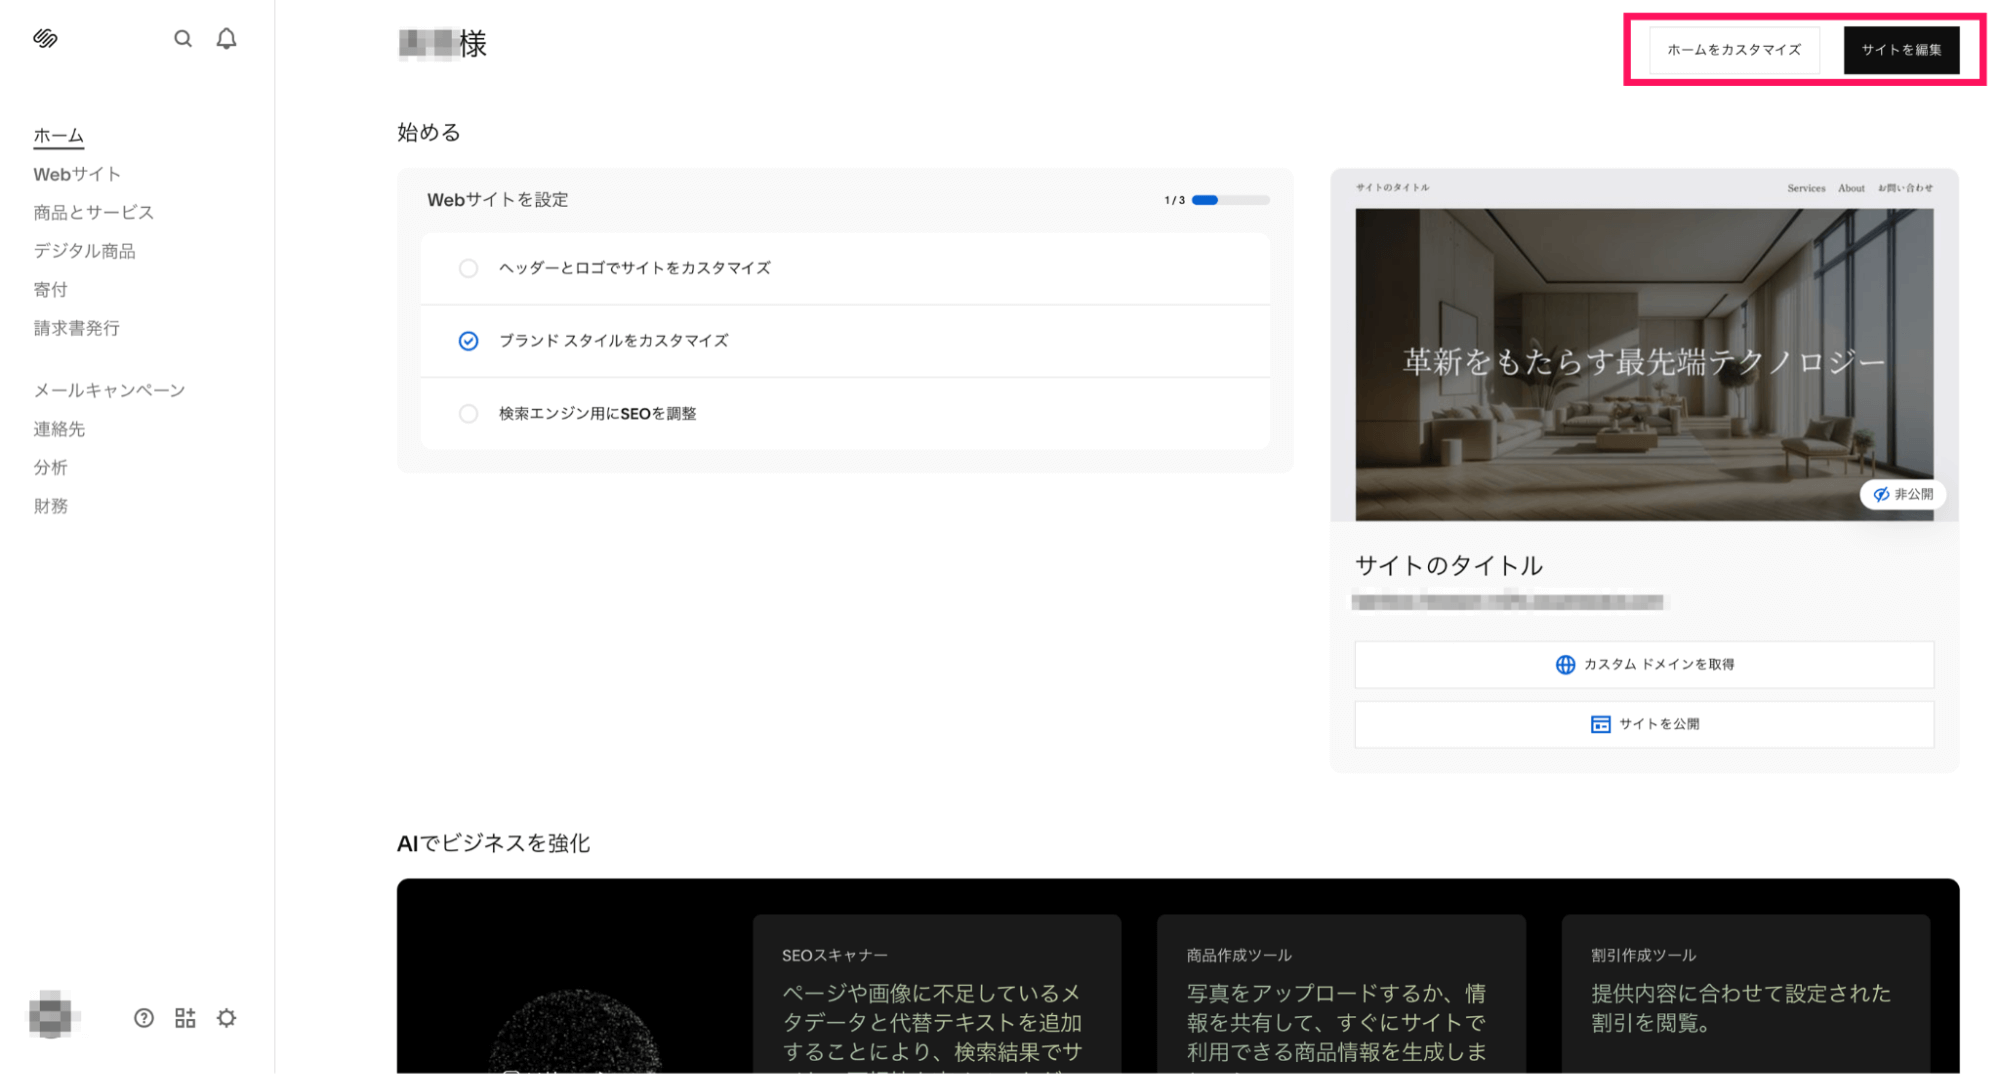Open settings with the gear icon
Viewport: 1999px width, 1078px height.
[226, 1017]
